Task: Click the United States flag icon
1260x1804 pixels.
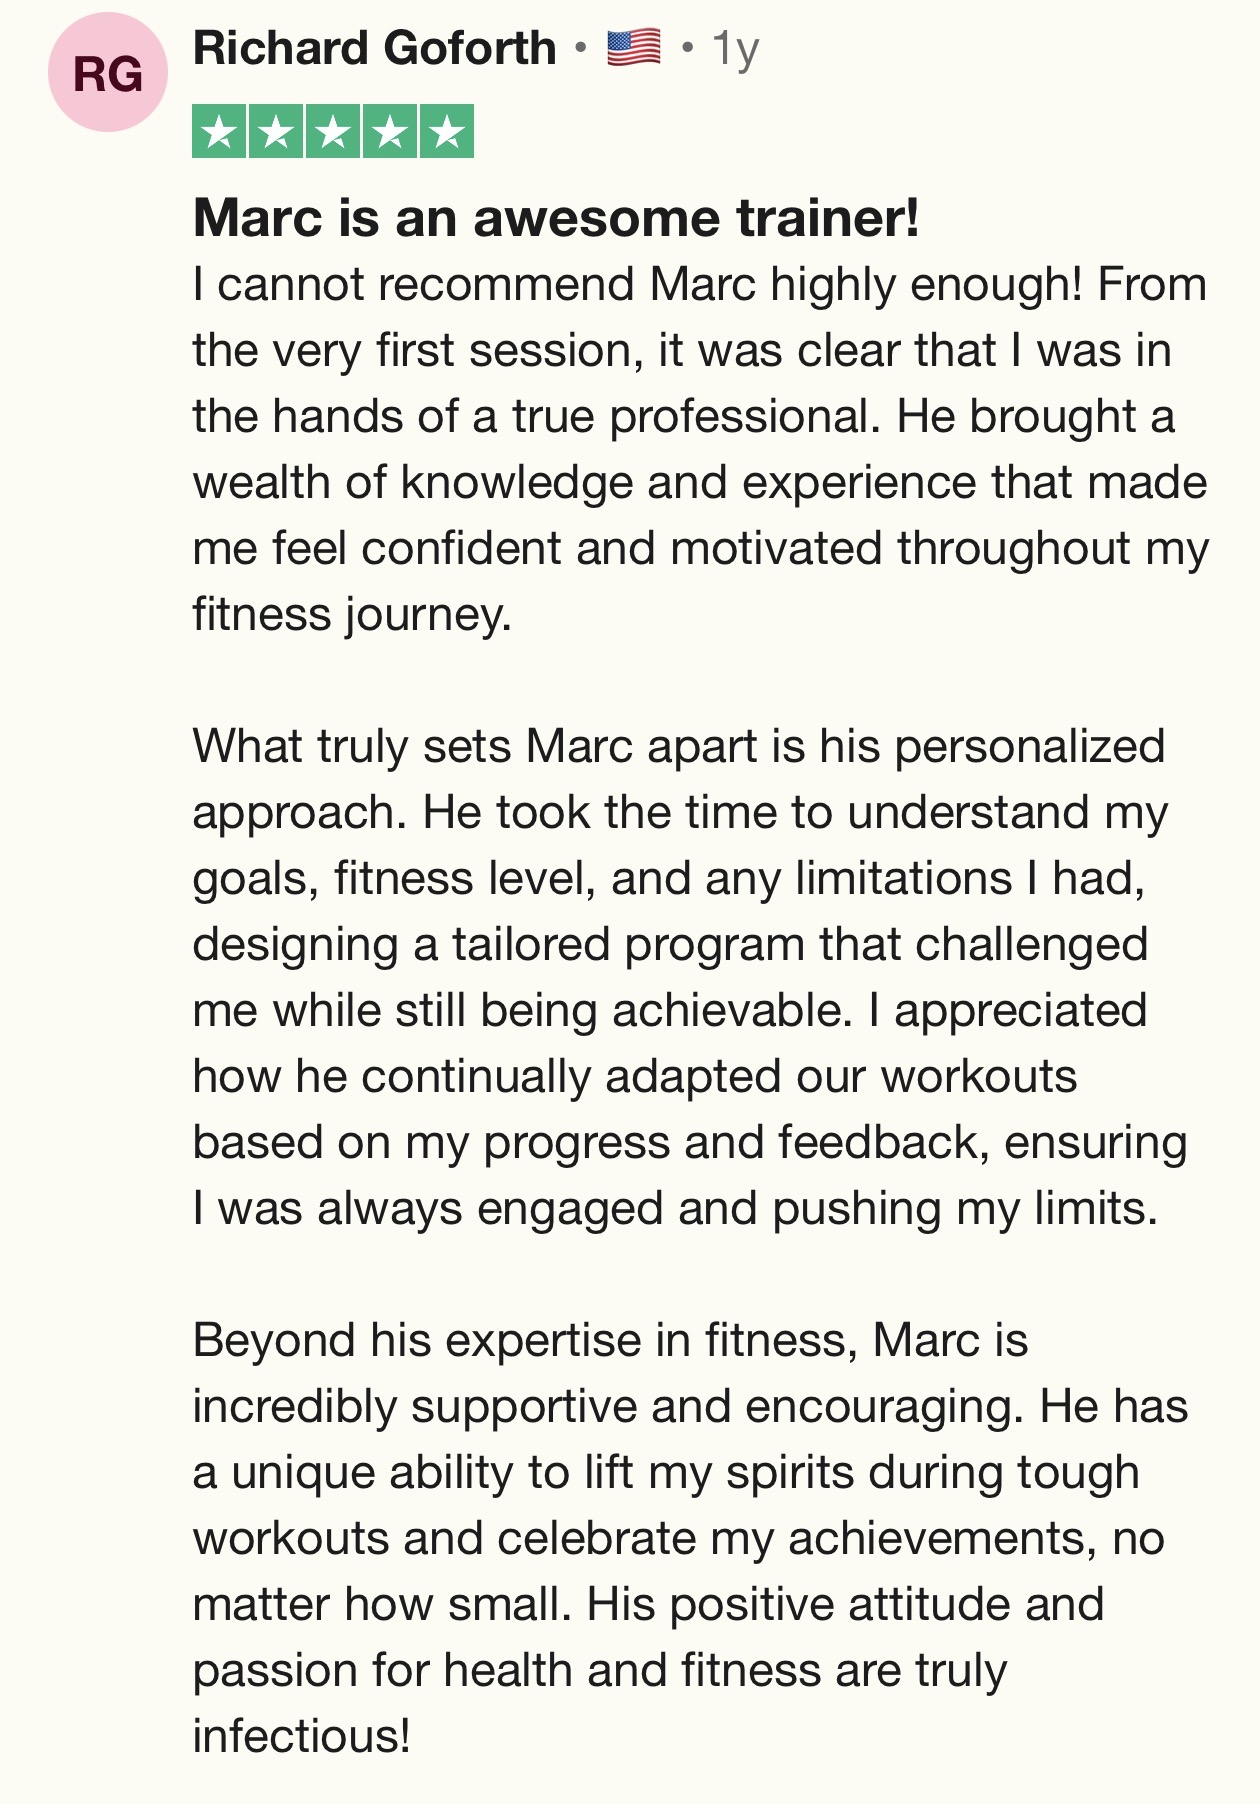Action: click(x=634, y=48)
